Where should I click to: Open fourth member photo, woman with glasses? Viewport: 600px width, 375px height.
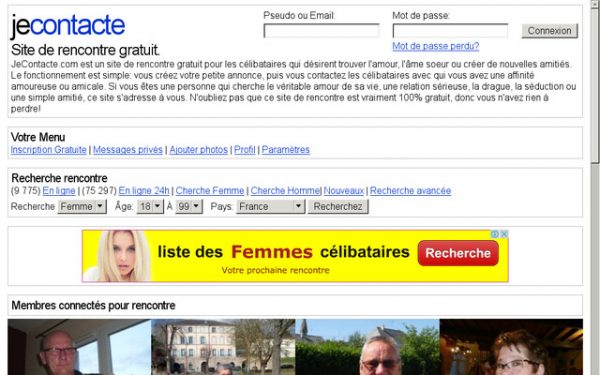point(511,347)
